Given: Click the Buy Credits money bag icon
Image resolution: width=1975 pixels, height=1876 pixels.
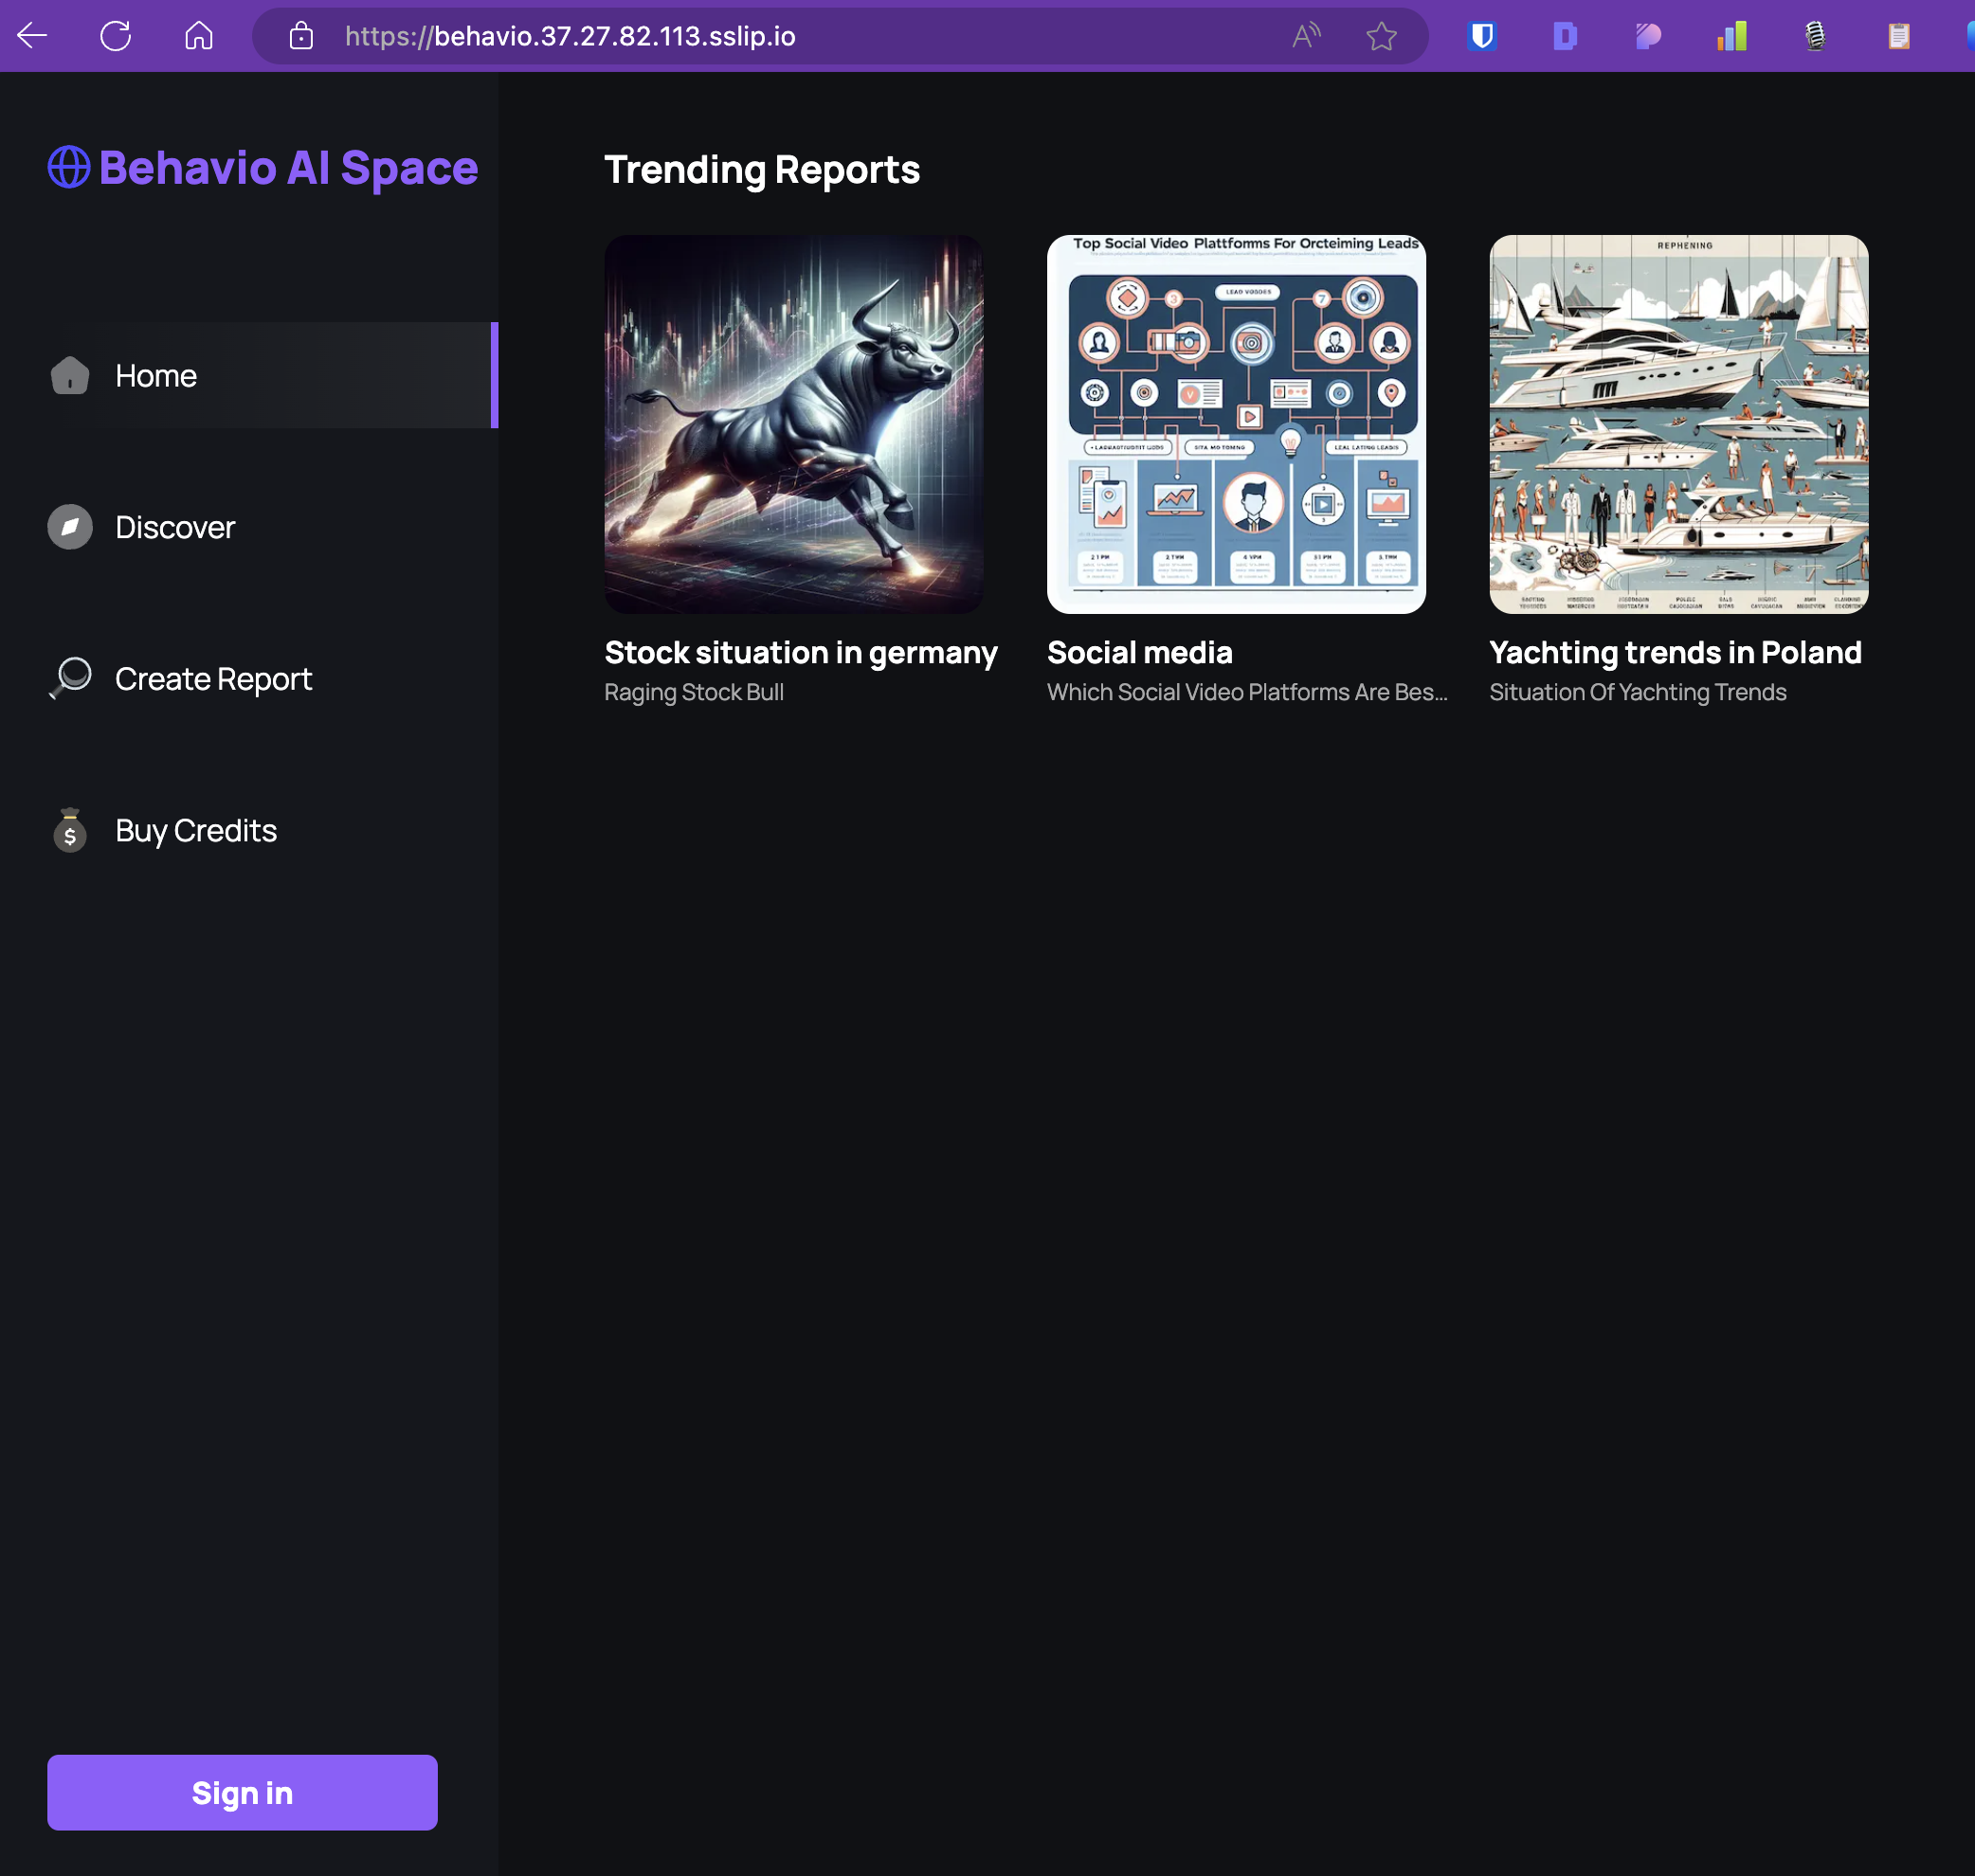Looking at the screenshot, I should (x=70, y=830).
